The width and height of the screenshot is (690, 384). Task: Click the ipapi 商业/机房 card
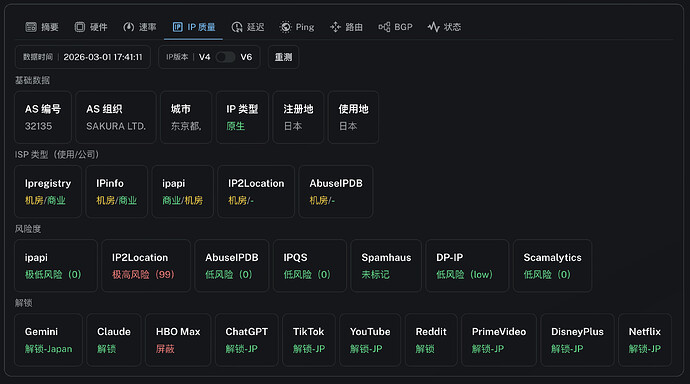click(x=183, y=192)
